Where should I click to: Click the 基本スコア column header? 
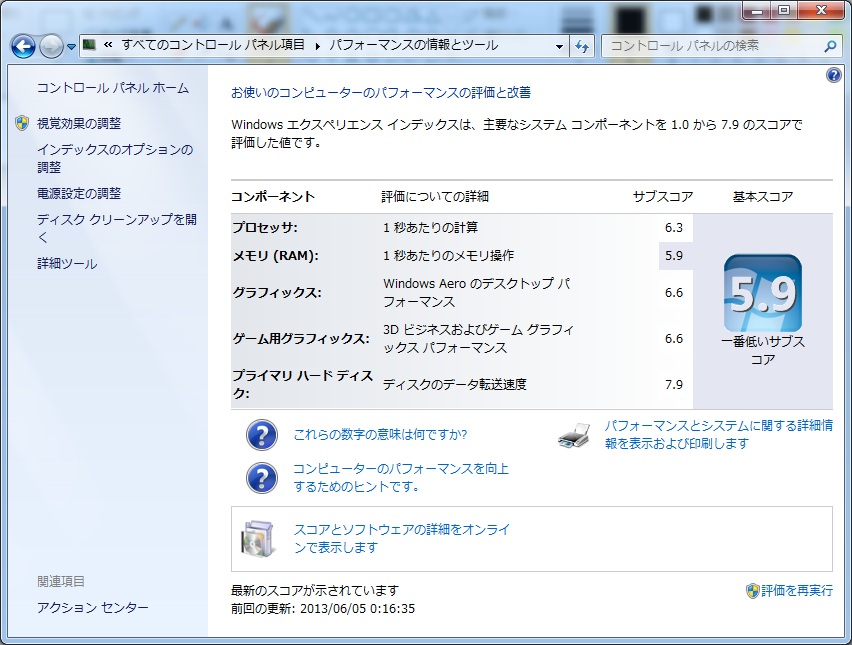tap(763, 196)
